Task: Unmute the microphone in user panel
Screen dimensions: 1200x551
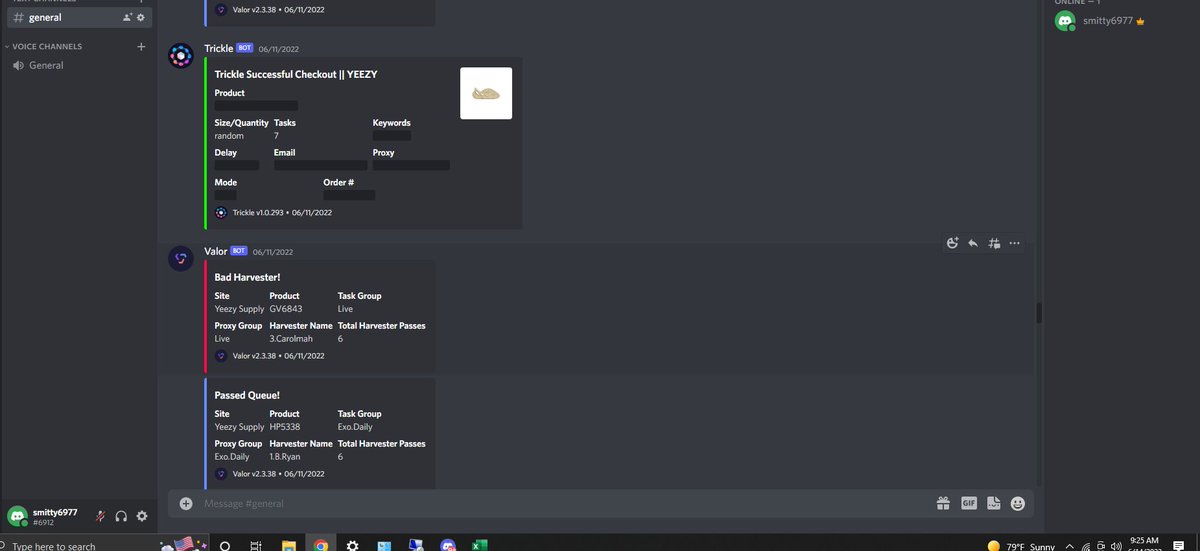Action: [100, 516]
